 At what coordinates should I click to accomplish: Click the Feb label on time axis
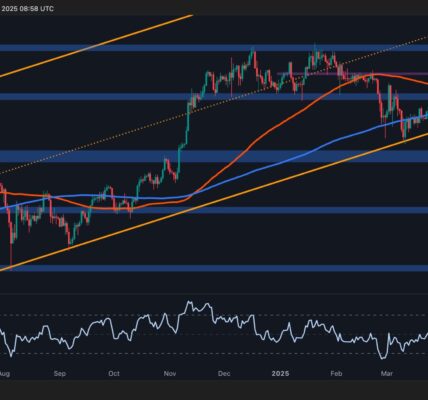click(336, 374)
